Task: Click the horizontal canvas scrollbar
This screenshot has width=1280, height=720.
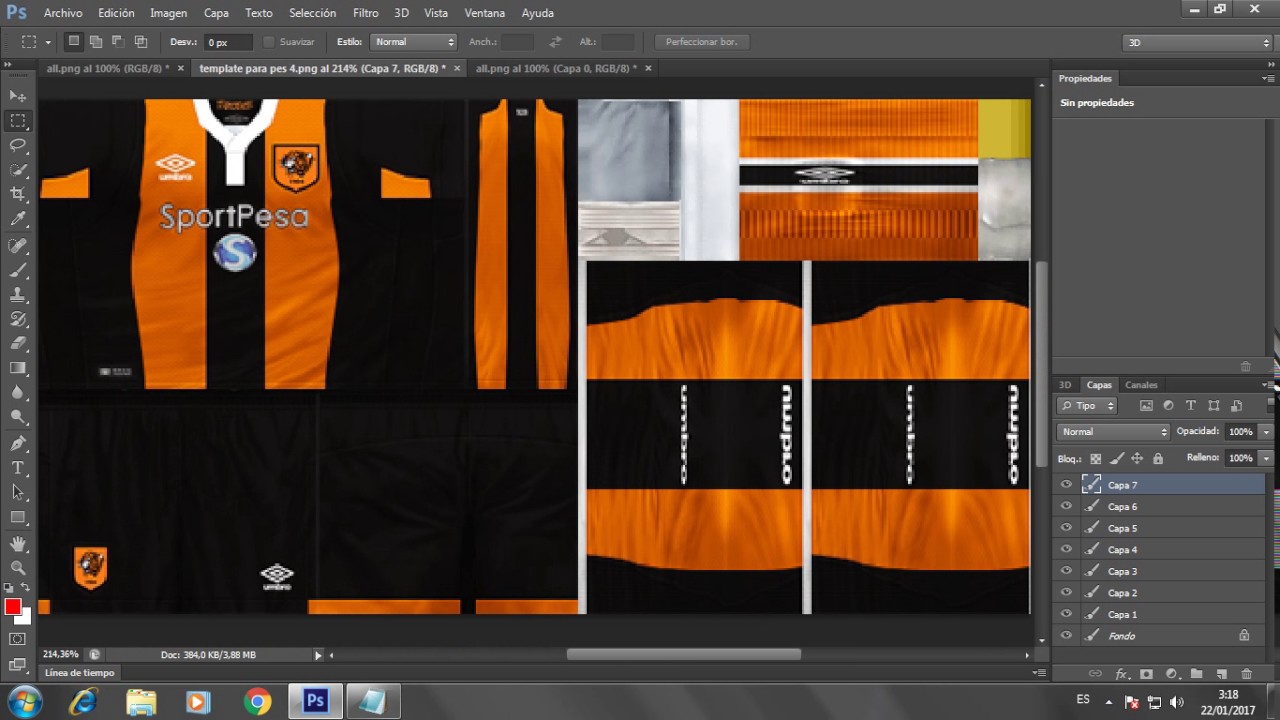Action: (683, 655)
